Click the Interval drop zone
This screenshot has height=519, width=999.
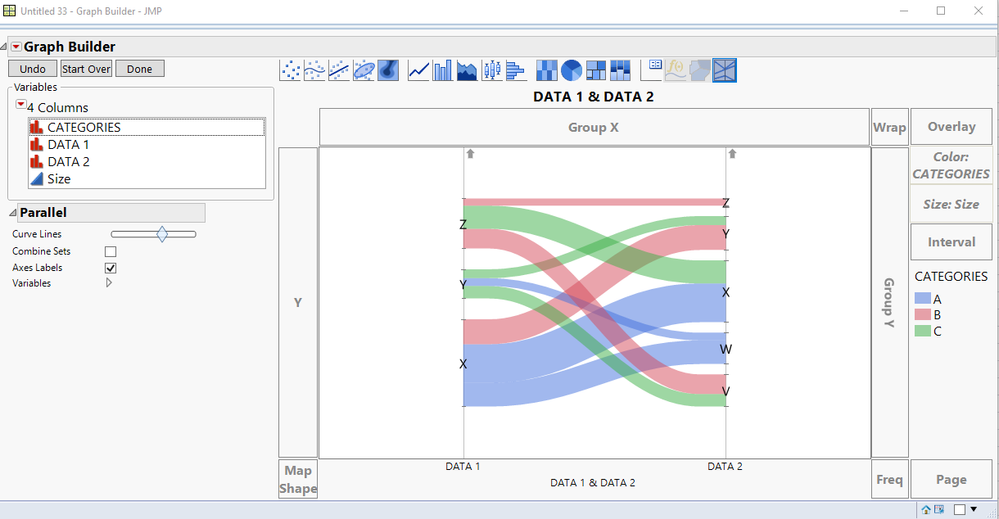[x=951, y=242]
